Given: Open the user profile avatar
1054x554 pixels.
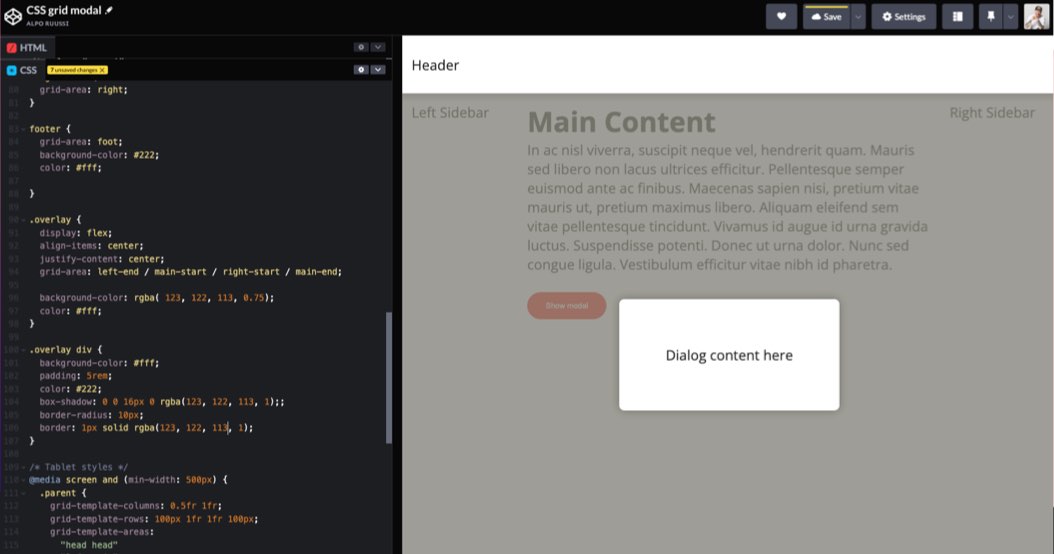Looking at the screenshot, I should pyautogui.click(x=1036, y=17).
